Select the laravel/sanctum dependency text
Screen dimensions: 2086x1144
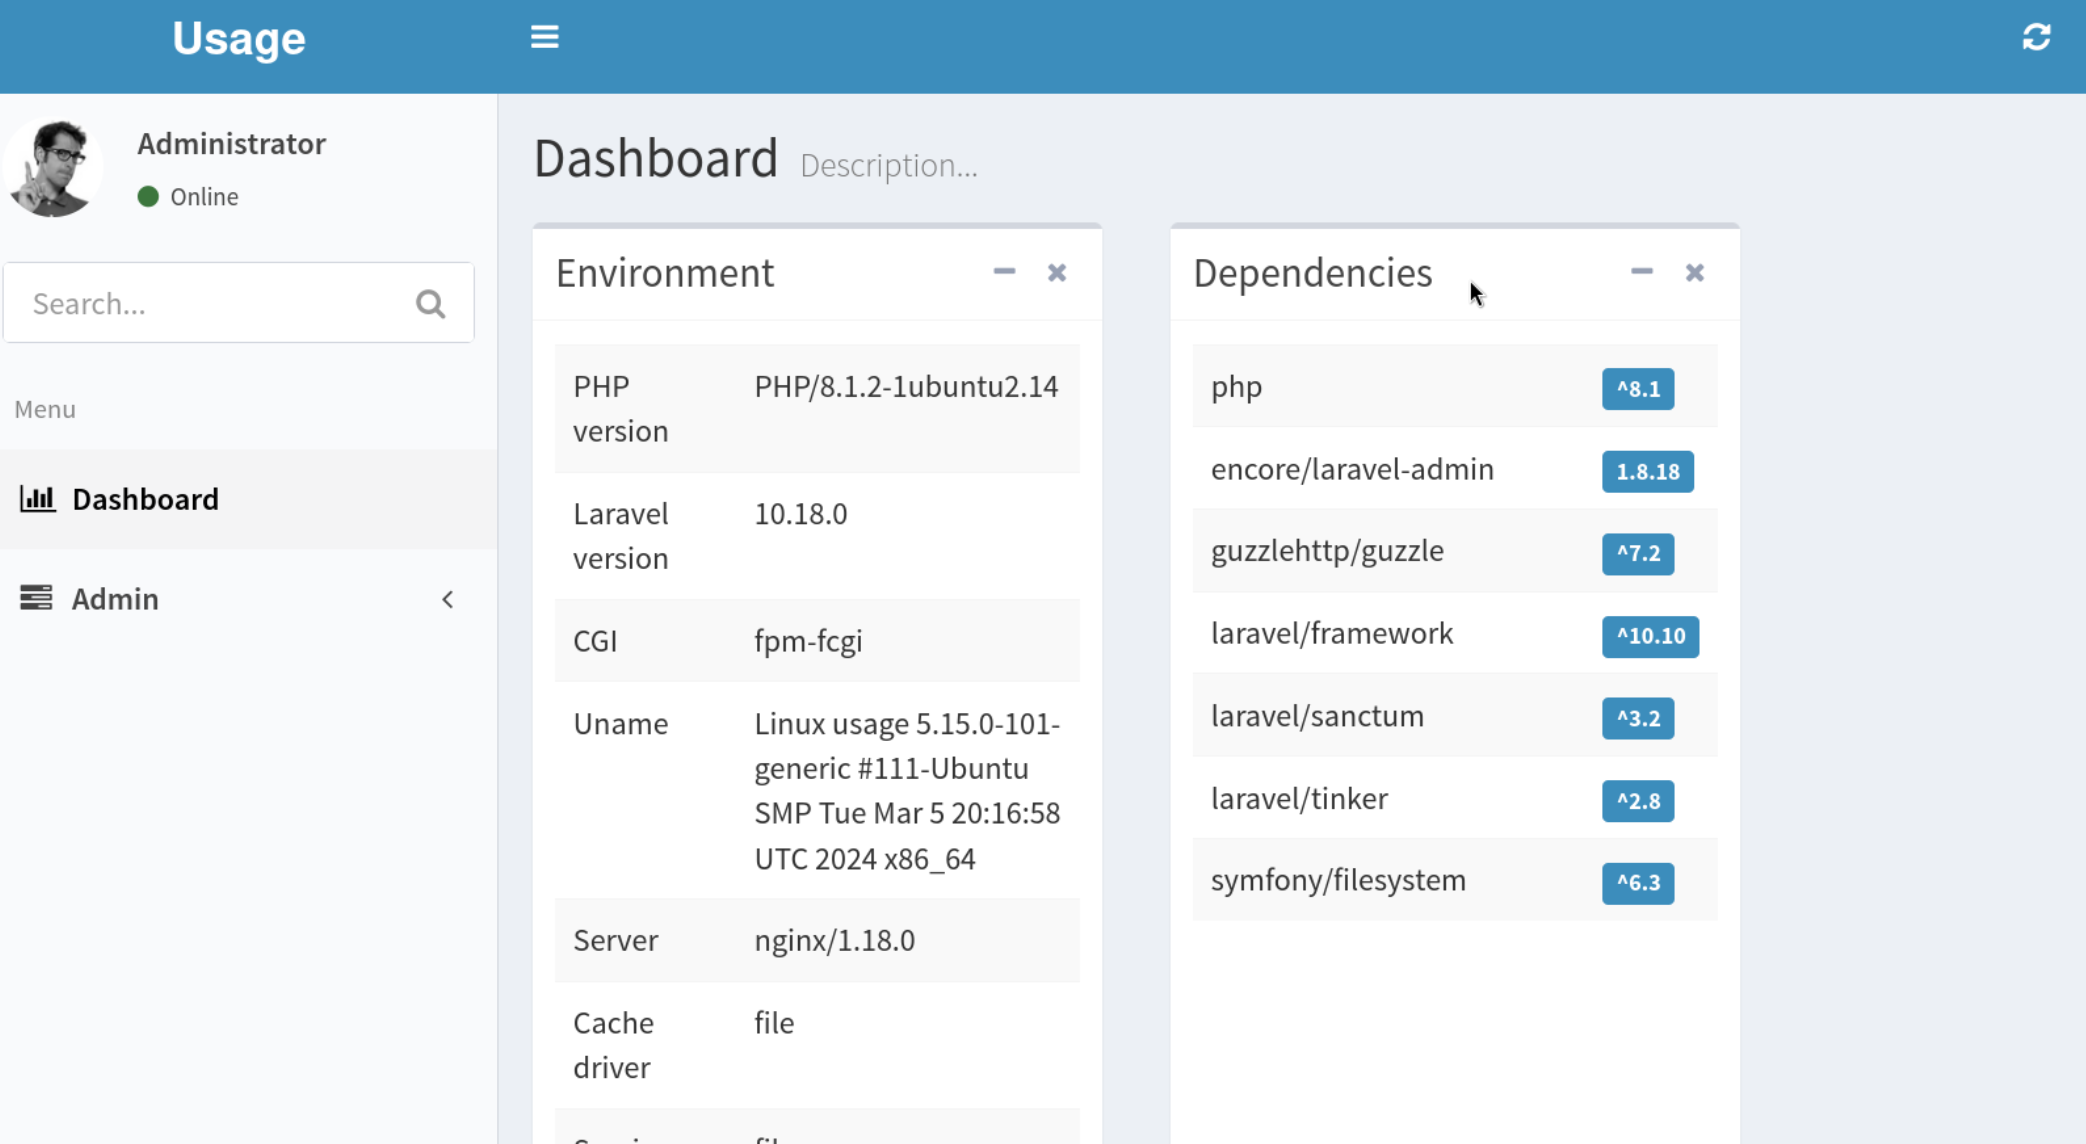(x=1317, y=716)
